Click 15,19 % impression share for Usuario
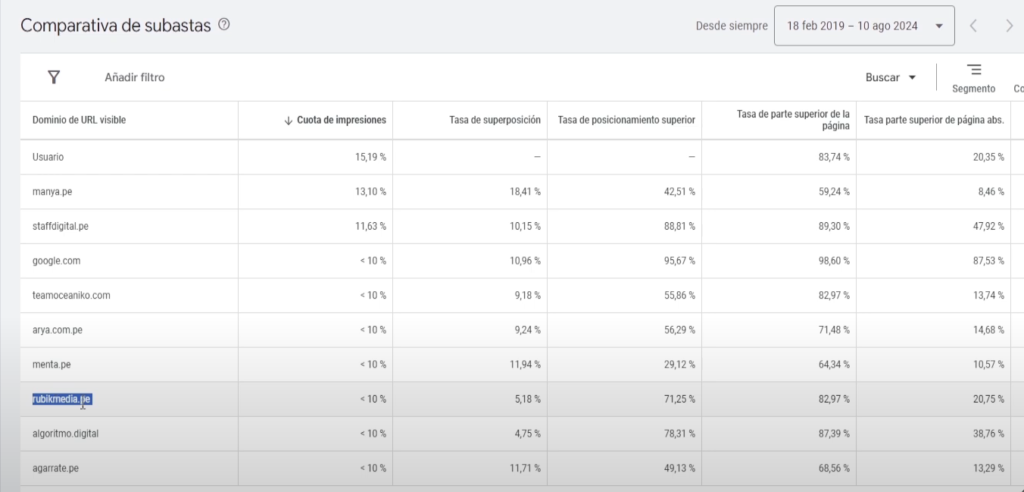The height and width of the screenshot is (492, 1024). (x=370, y=157)
